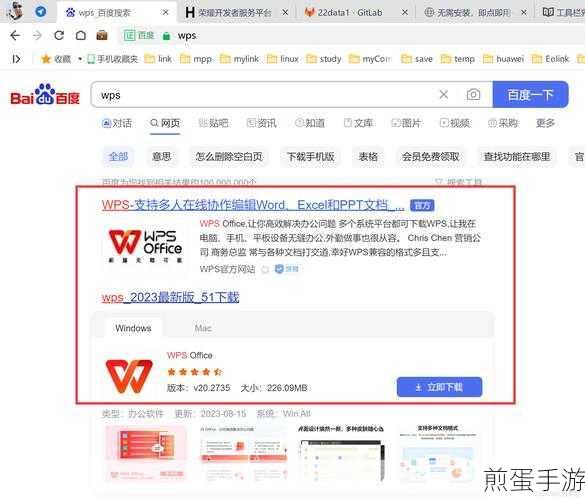
Task: Open the myCom bookmark folder
Action: 370,59
